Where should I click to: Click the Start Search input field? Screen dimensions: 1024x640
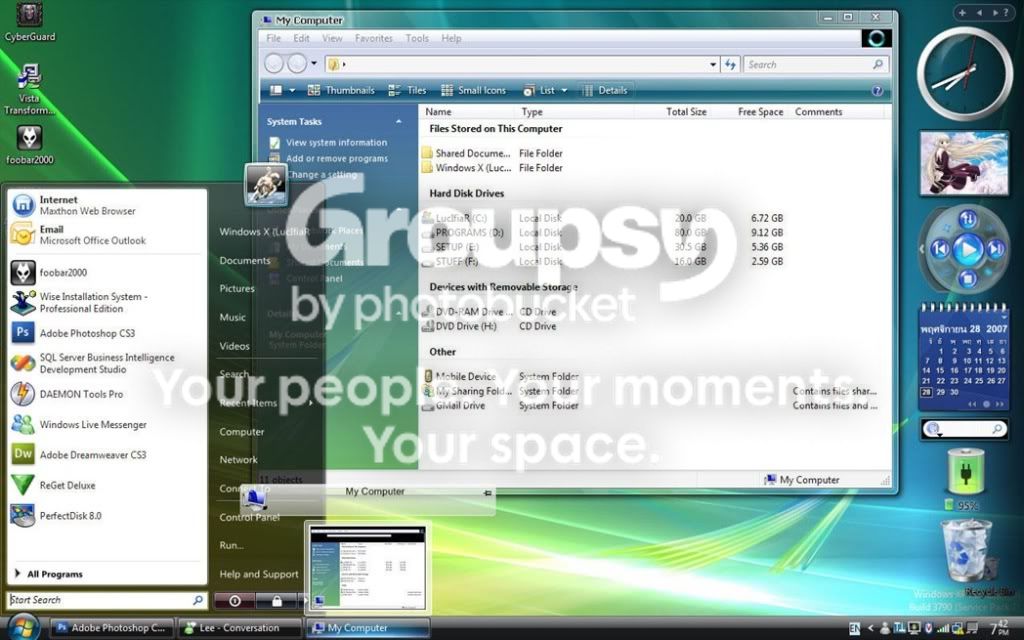point(107,600)
